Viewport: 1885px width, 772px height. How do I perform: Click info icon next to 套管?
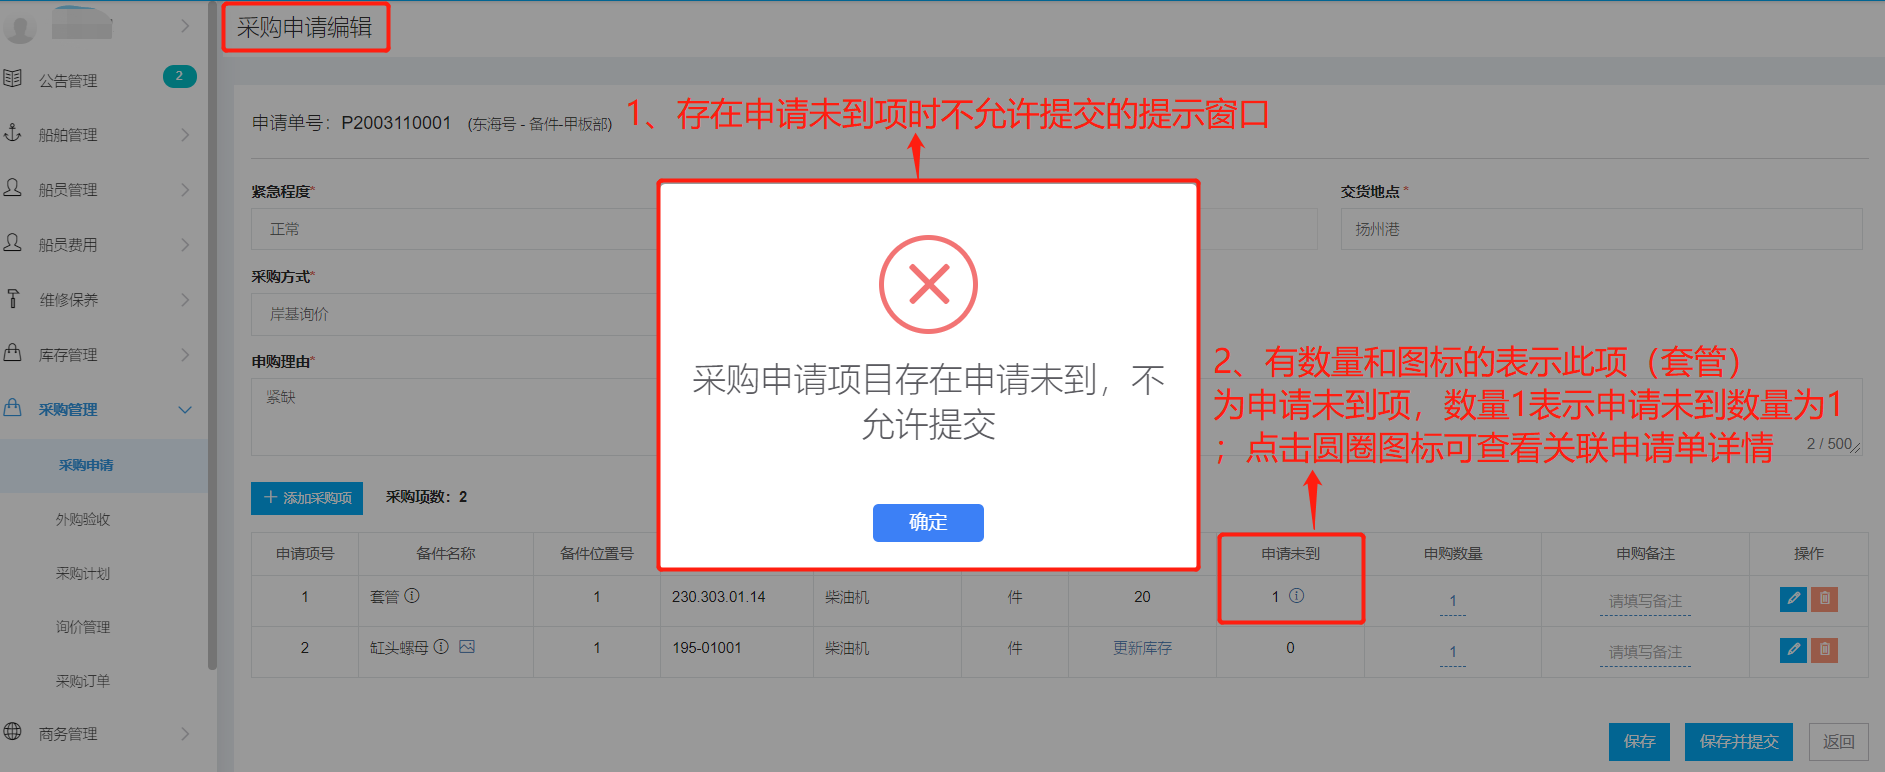coord(412,596)
